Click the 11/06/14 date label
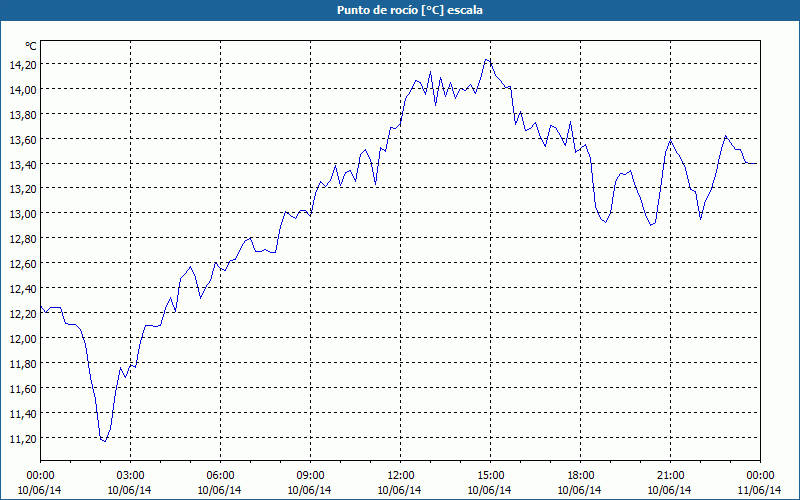Image resolution: width=800 pixels, height=500 pixels. (x=760, y=490)
